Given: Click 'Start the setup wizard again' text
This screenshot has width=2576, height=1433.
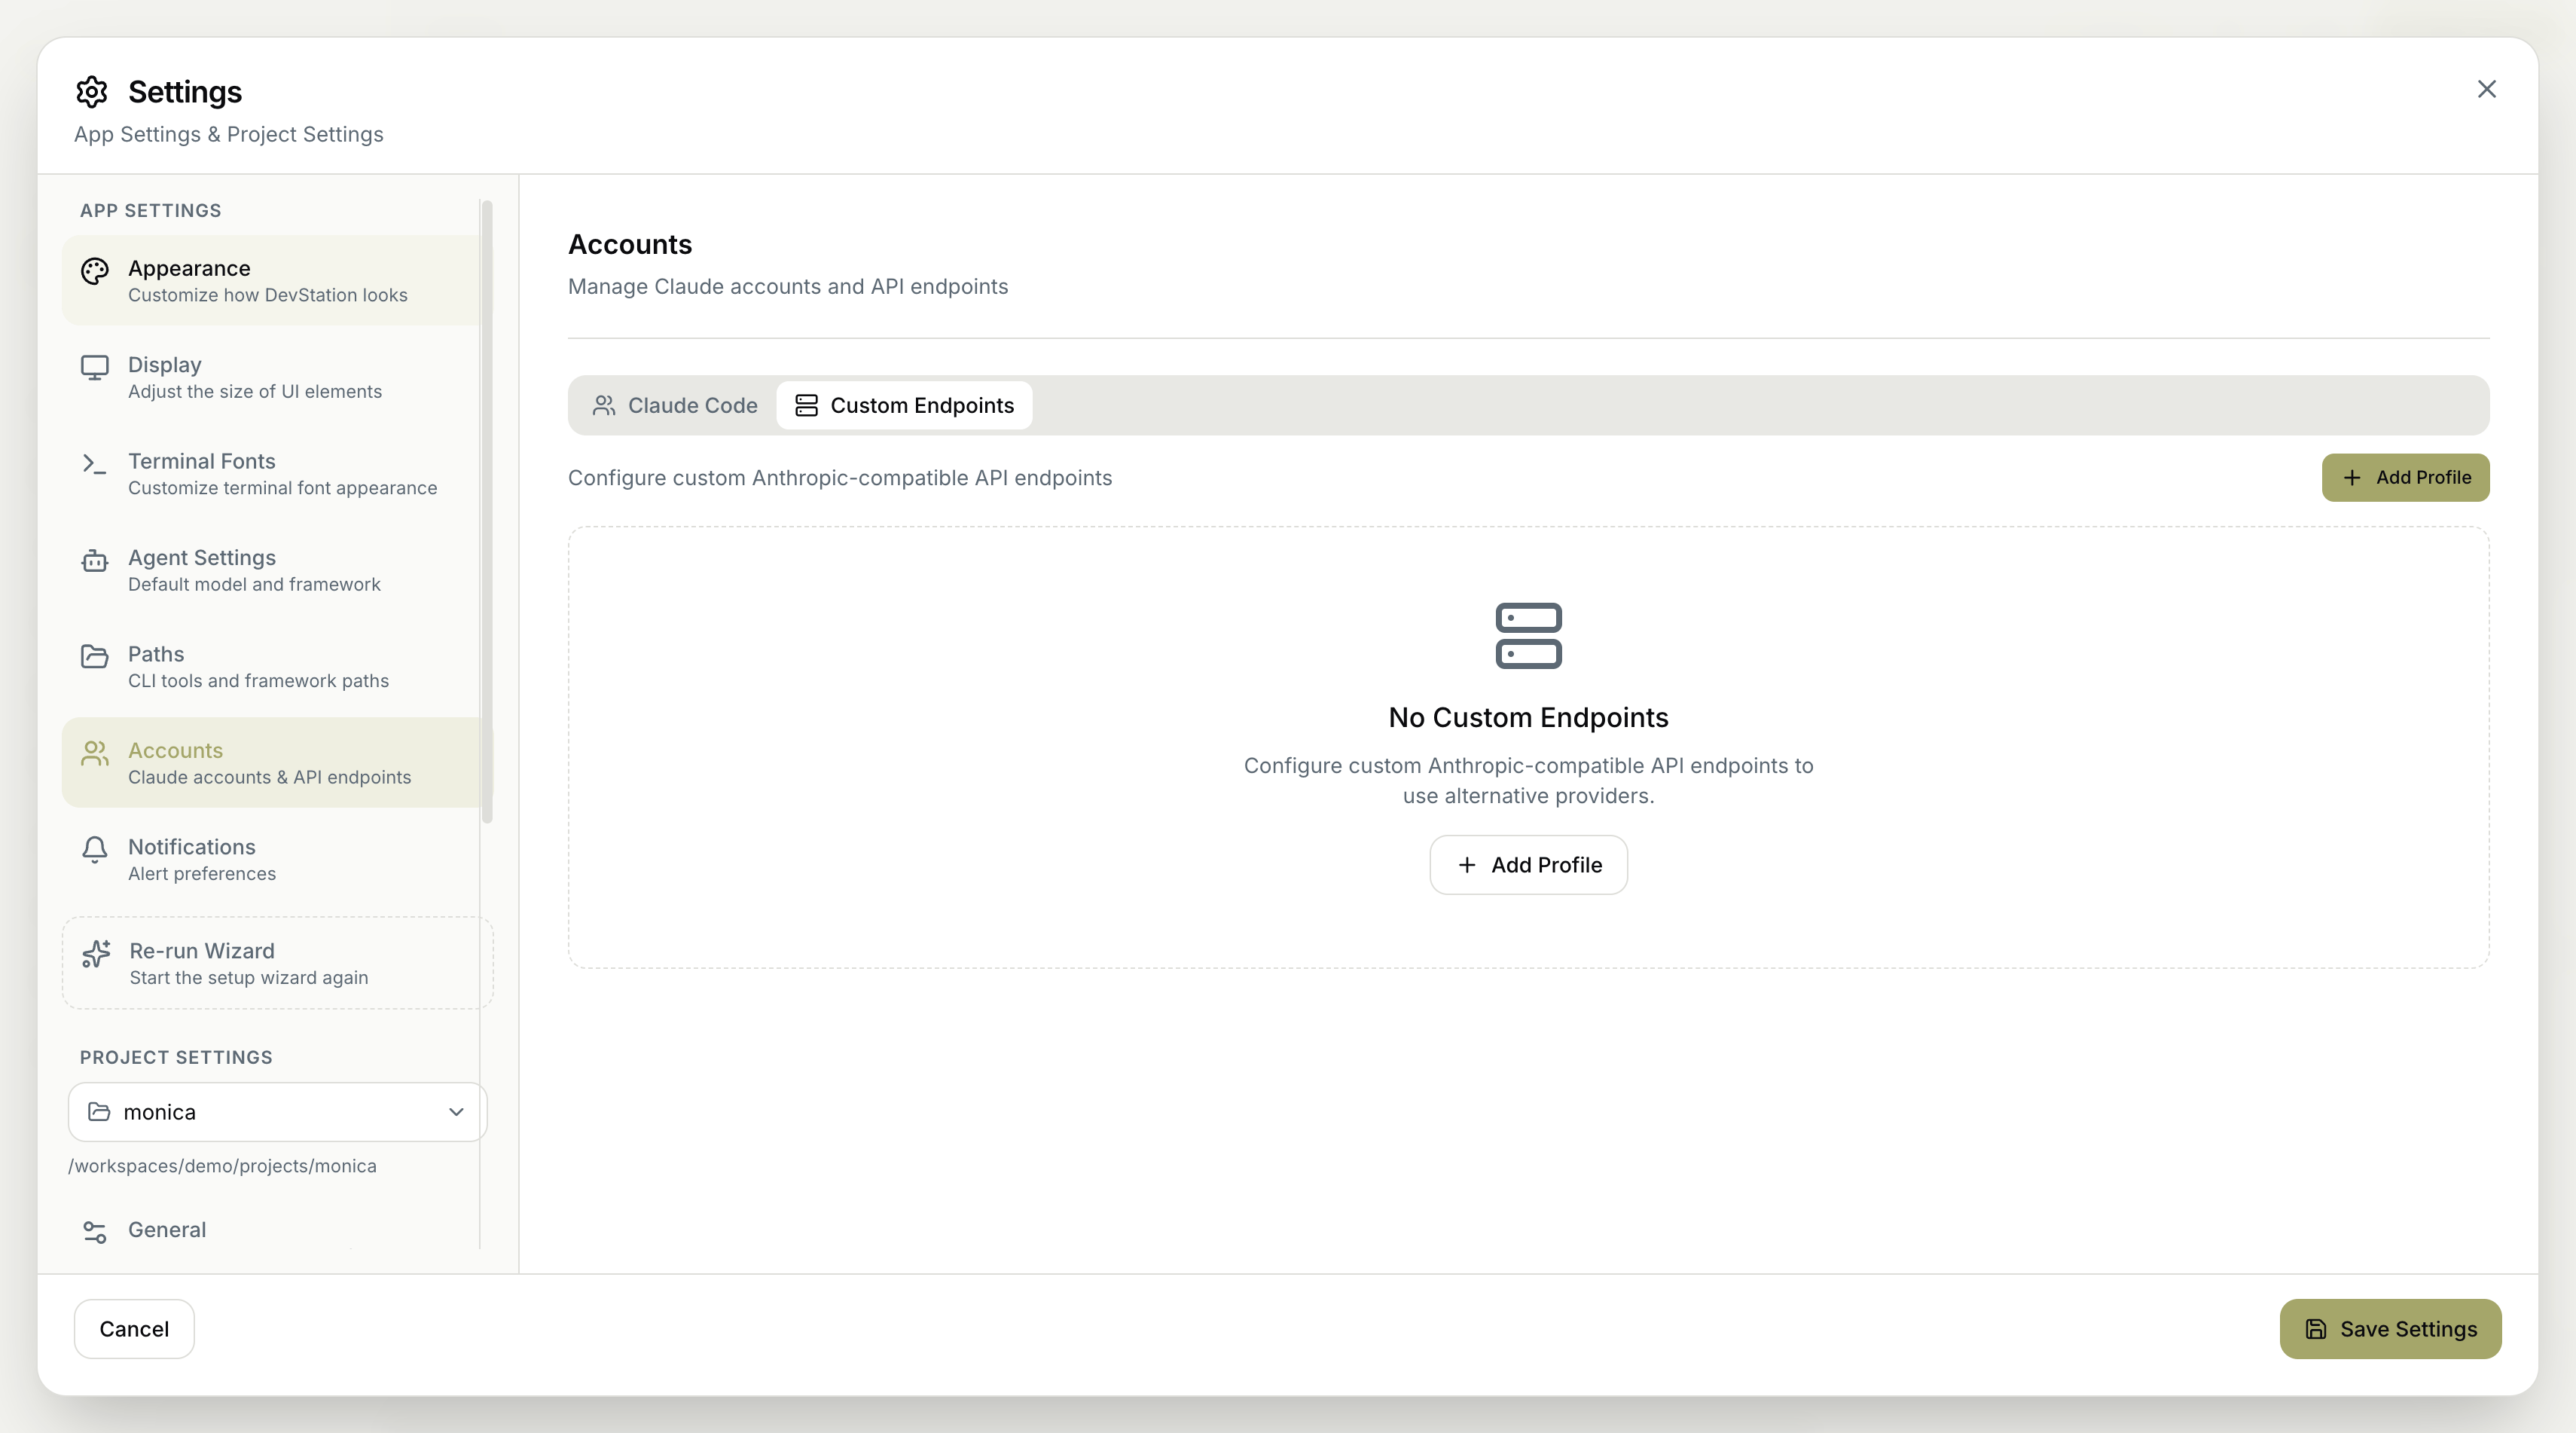Looking at the screenshot, I should (x=249, y=978).
